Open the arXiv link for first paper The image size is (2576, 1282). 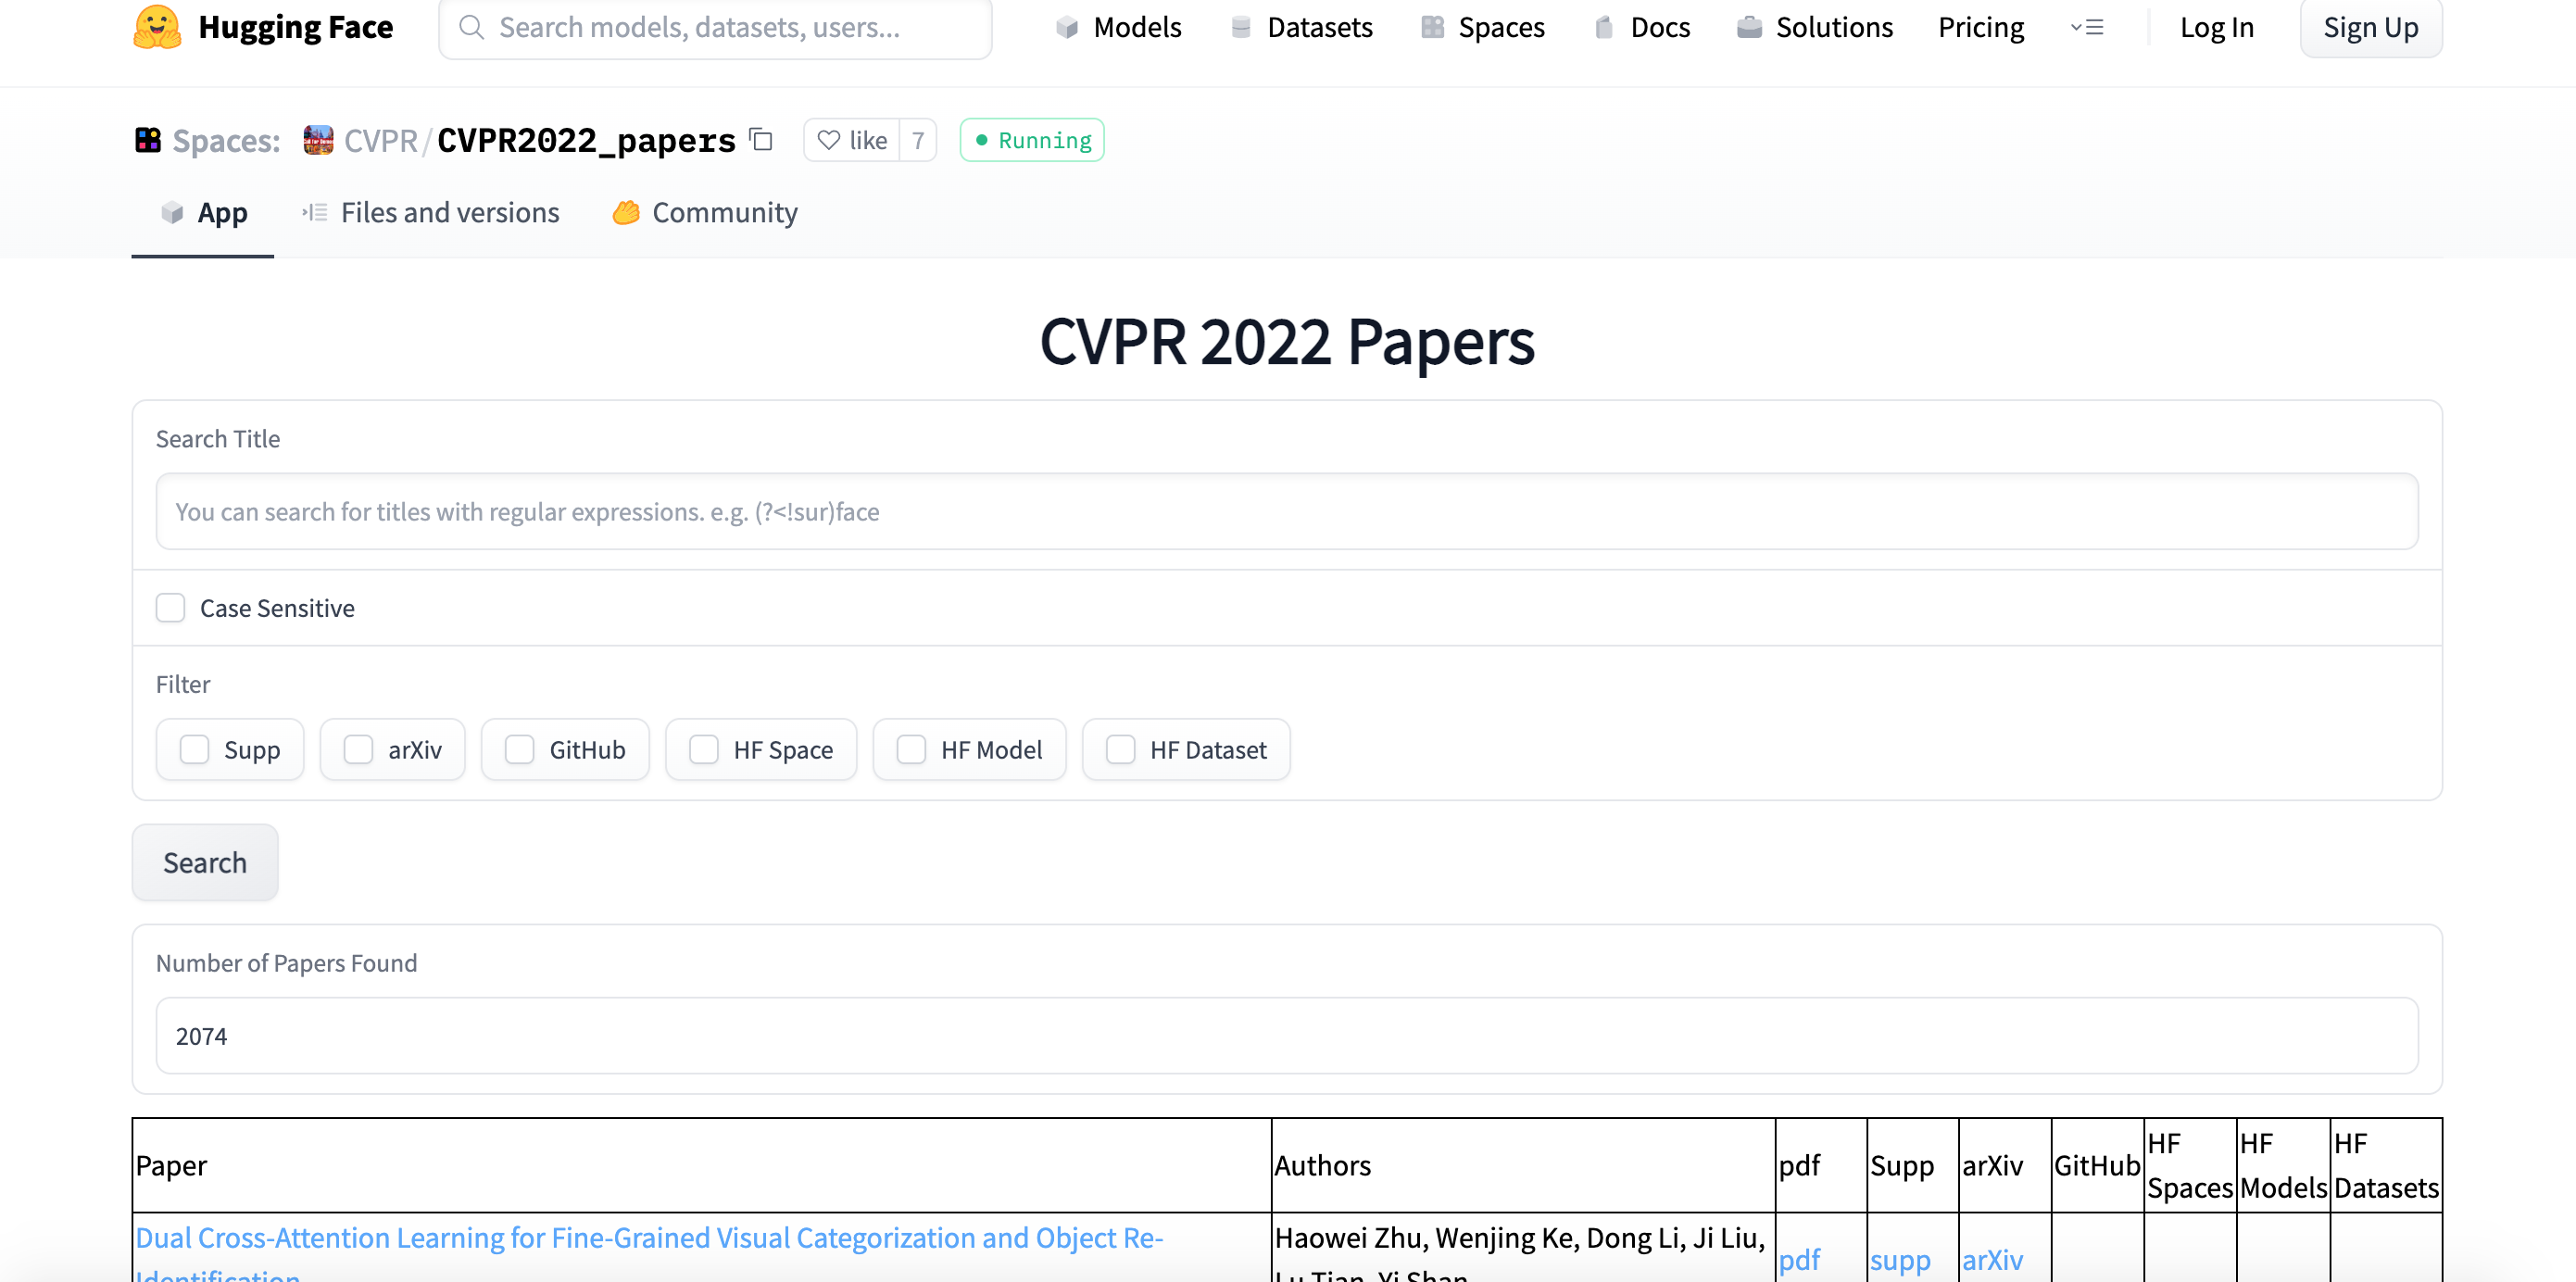(1992, 1259)
